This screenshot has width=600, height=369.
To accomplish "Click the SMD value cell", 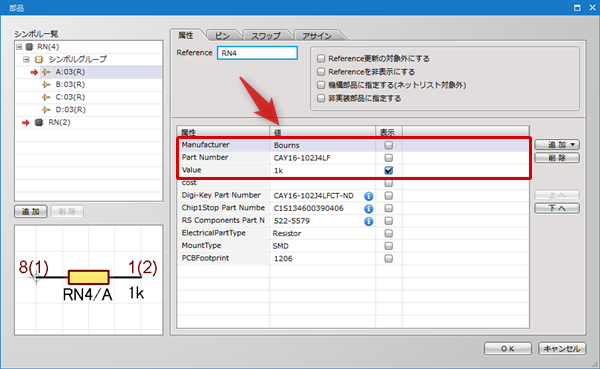I will pos(322,246).
